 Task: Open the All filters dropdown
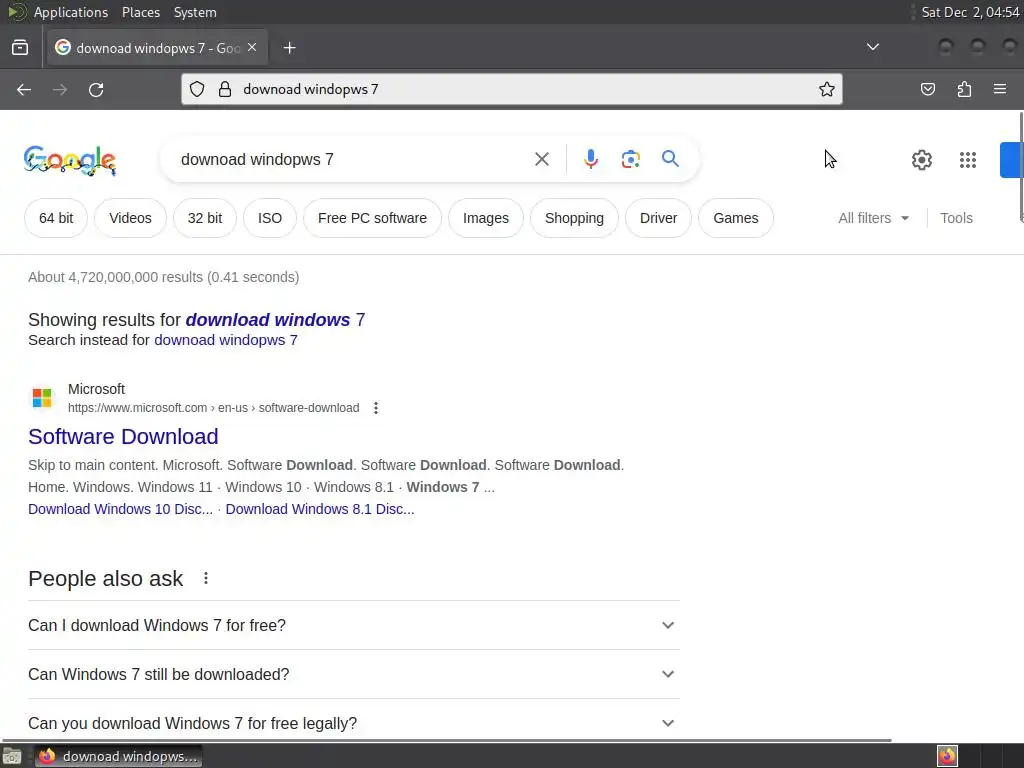[874, 218]
